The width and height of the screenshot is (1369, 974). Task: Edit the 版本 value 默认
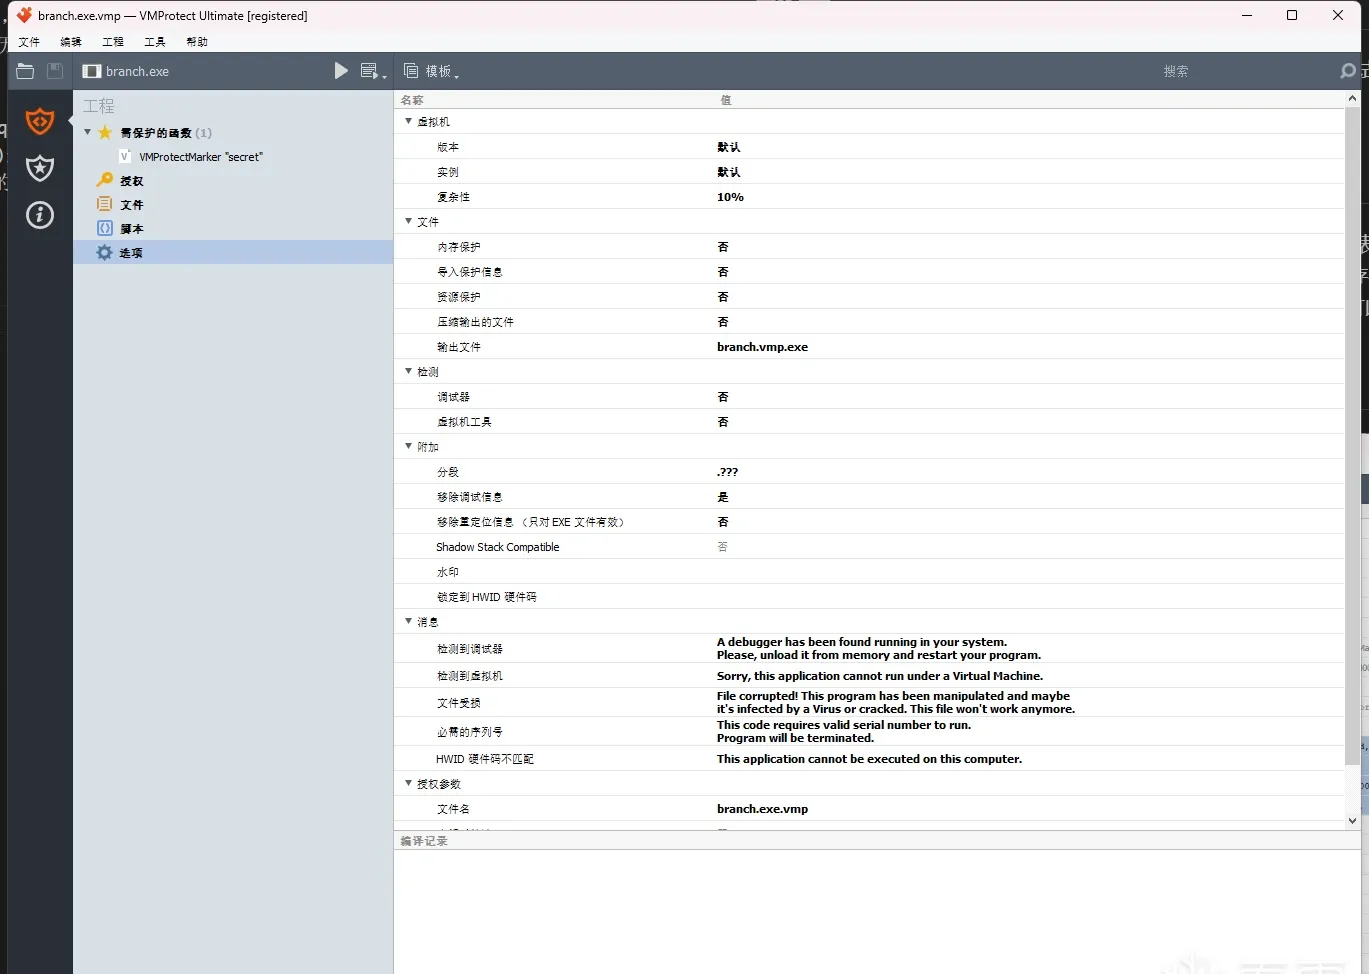tap(729, 146)
